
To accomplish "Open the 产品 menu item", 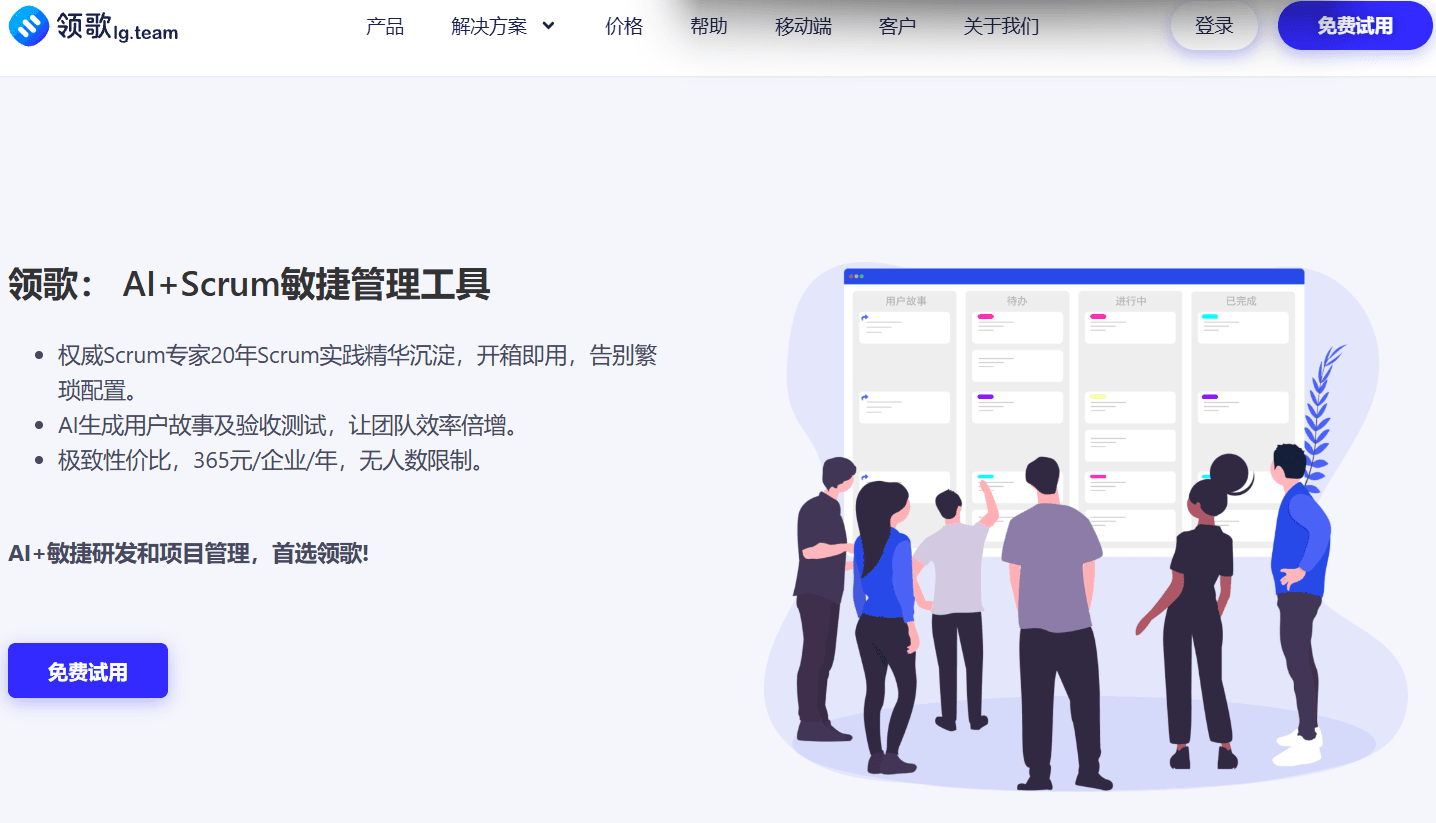I will tap(385, 27).
